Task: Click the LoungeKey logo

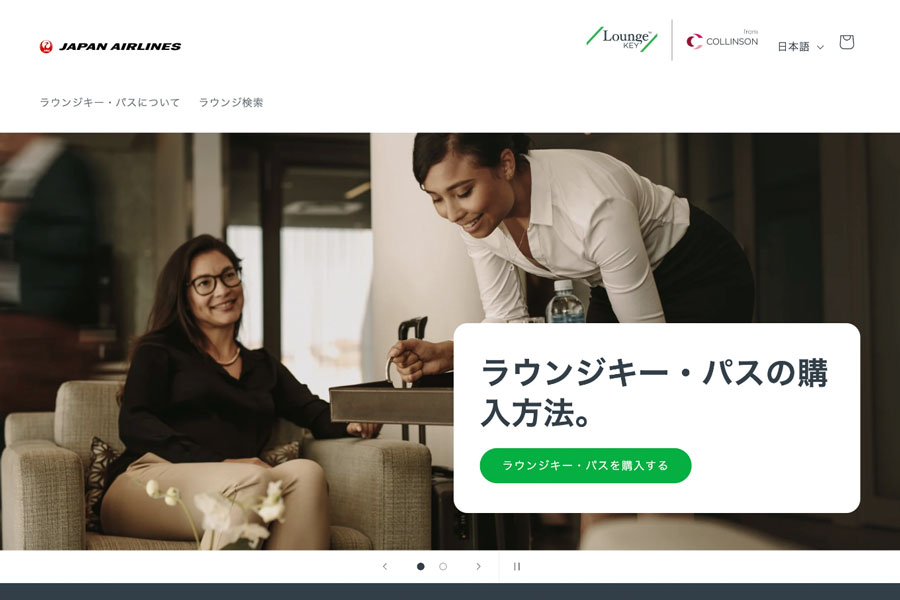Action: [622, 39]
